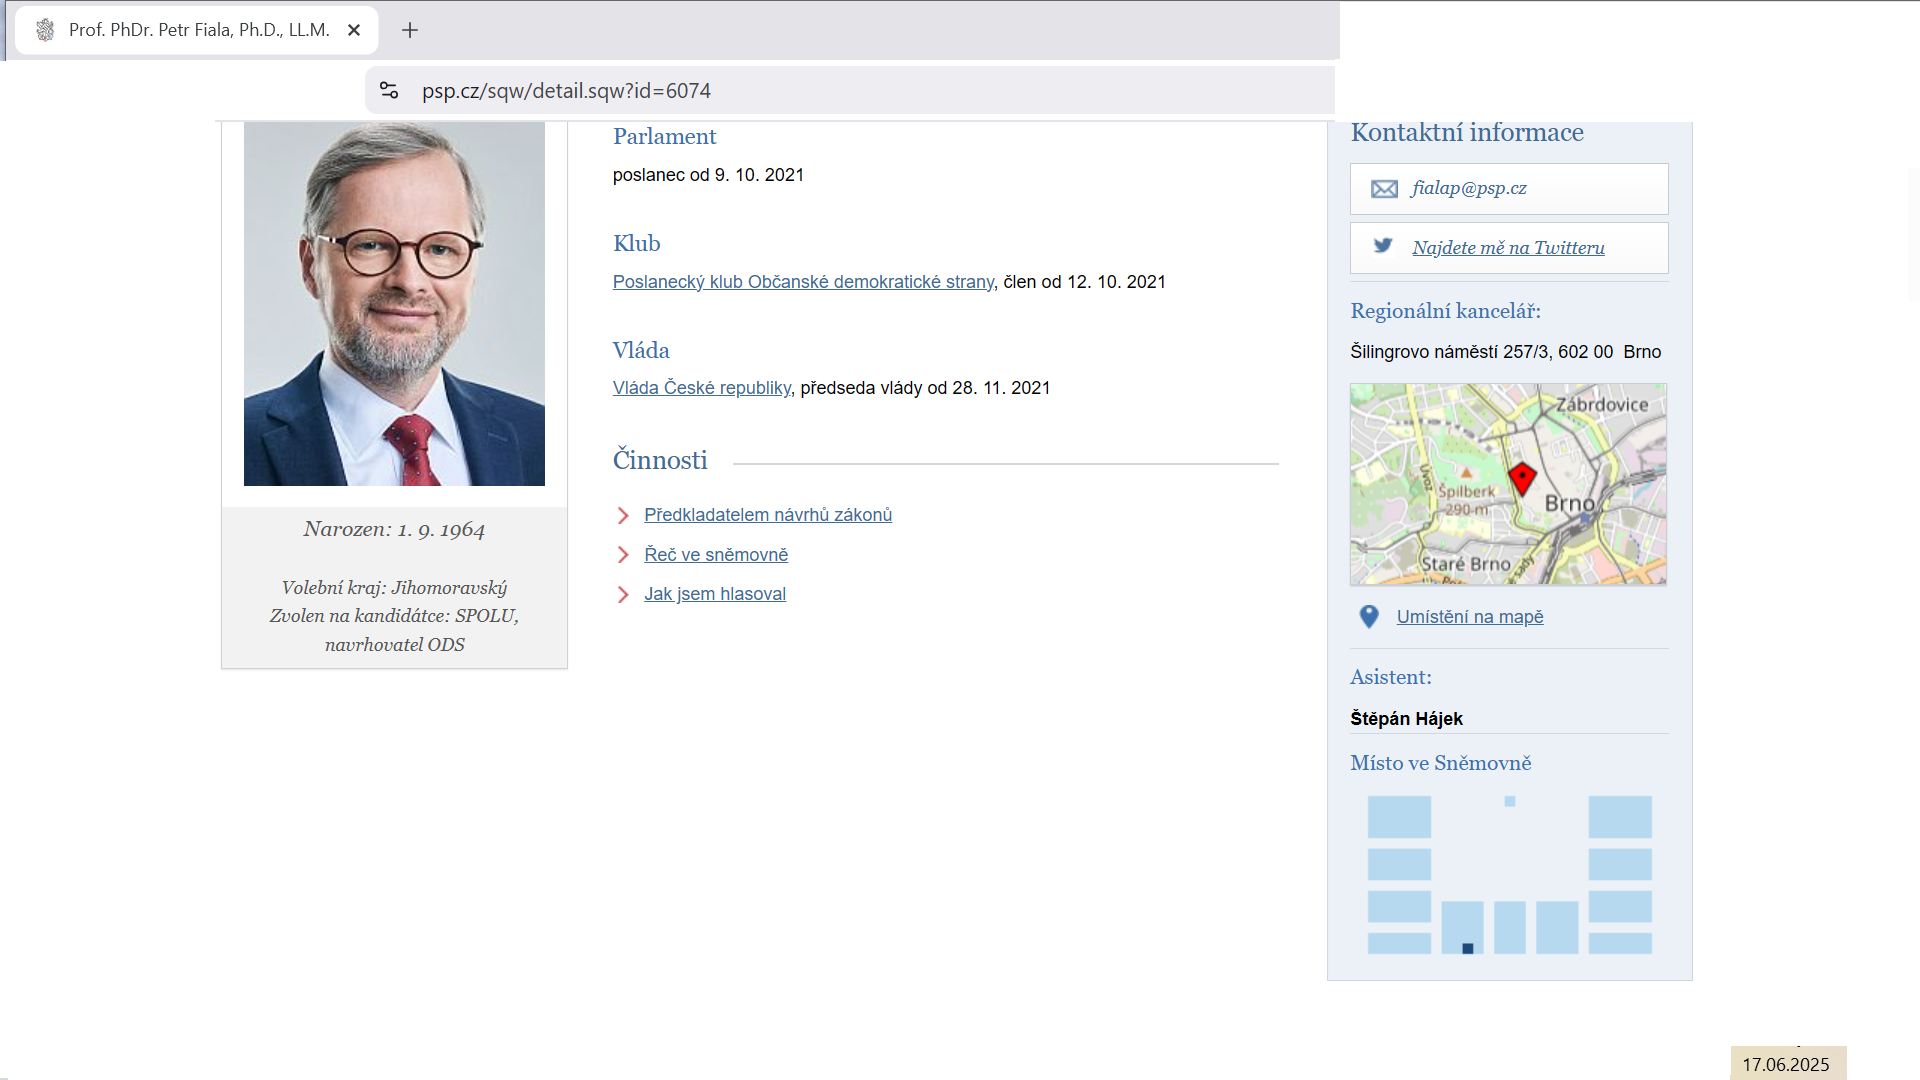Click the red marker on the map
The image size is (1920, 1080).
1522,479
